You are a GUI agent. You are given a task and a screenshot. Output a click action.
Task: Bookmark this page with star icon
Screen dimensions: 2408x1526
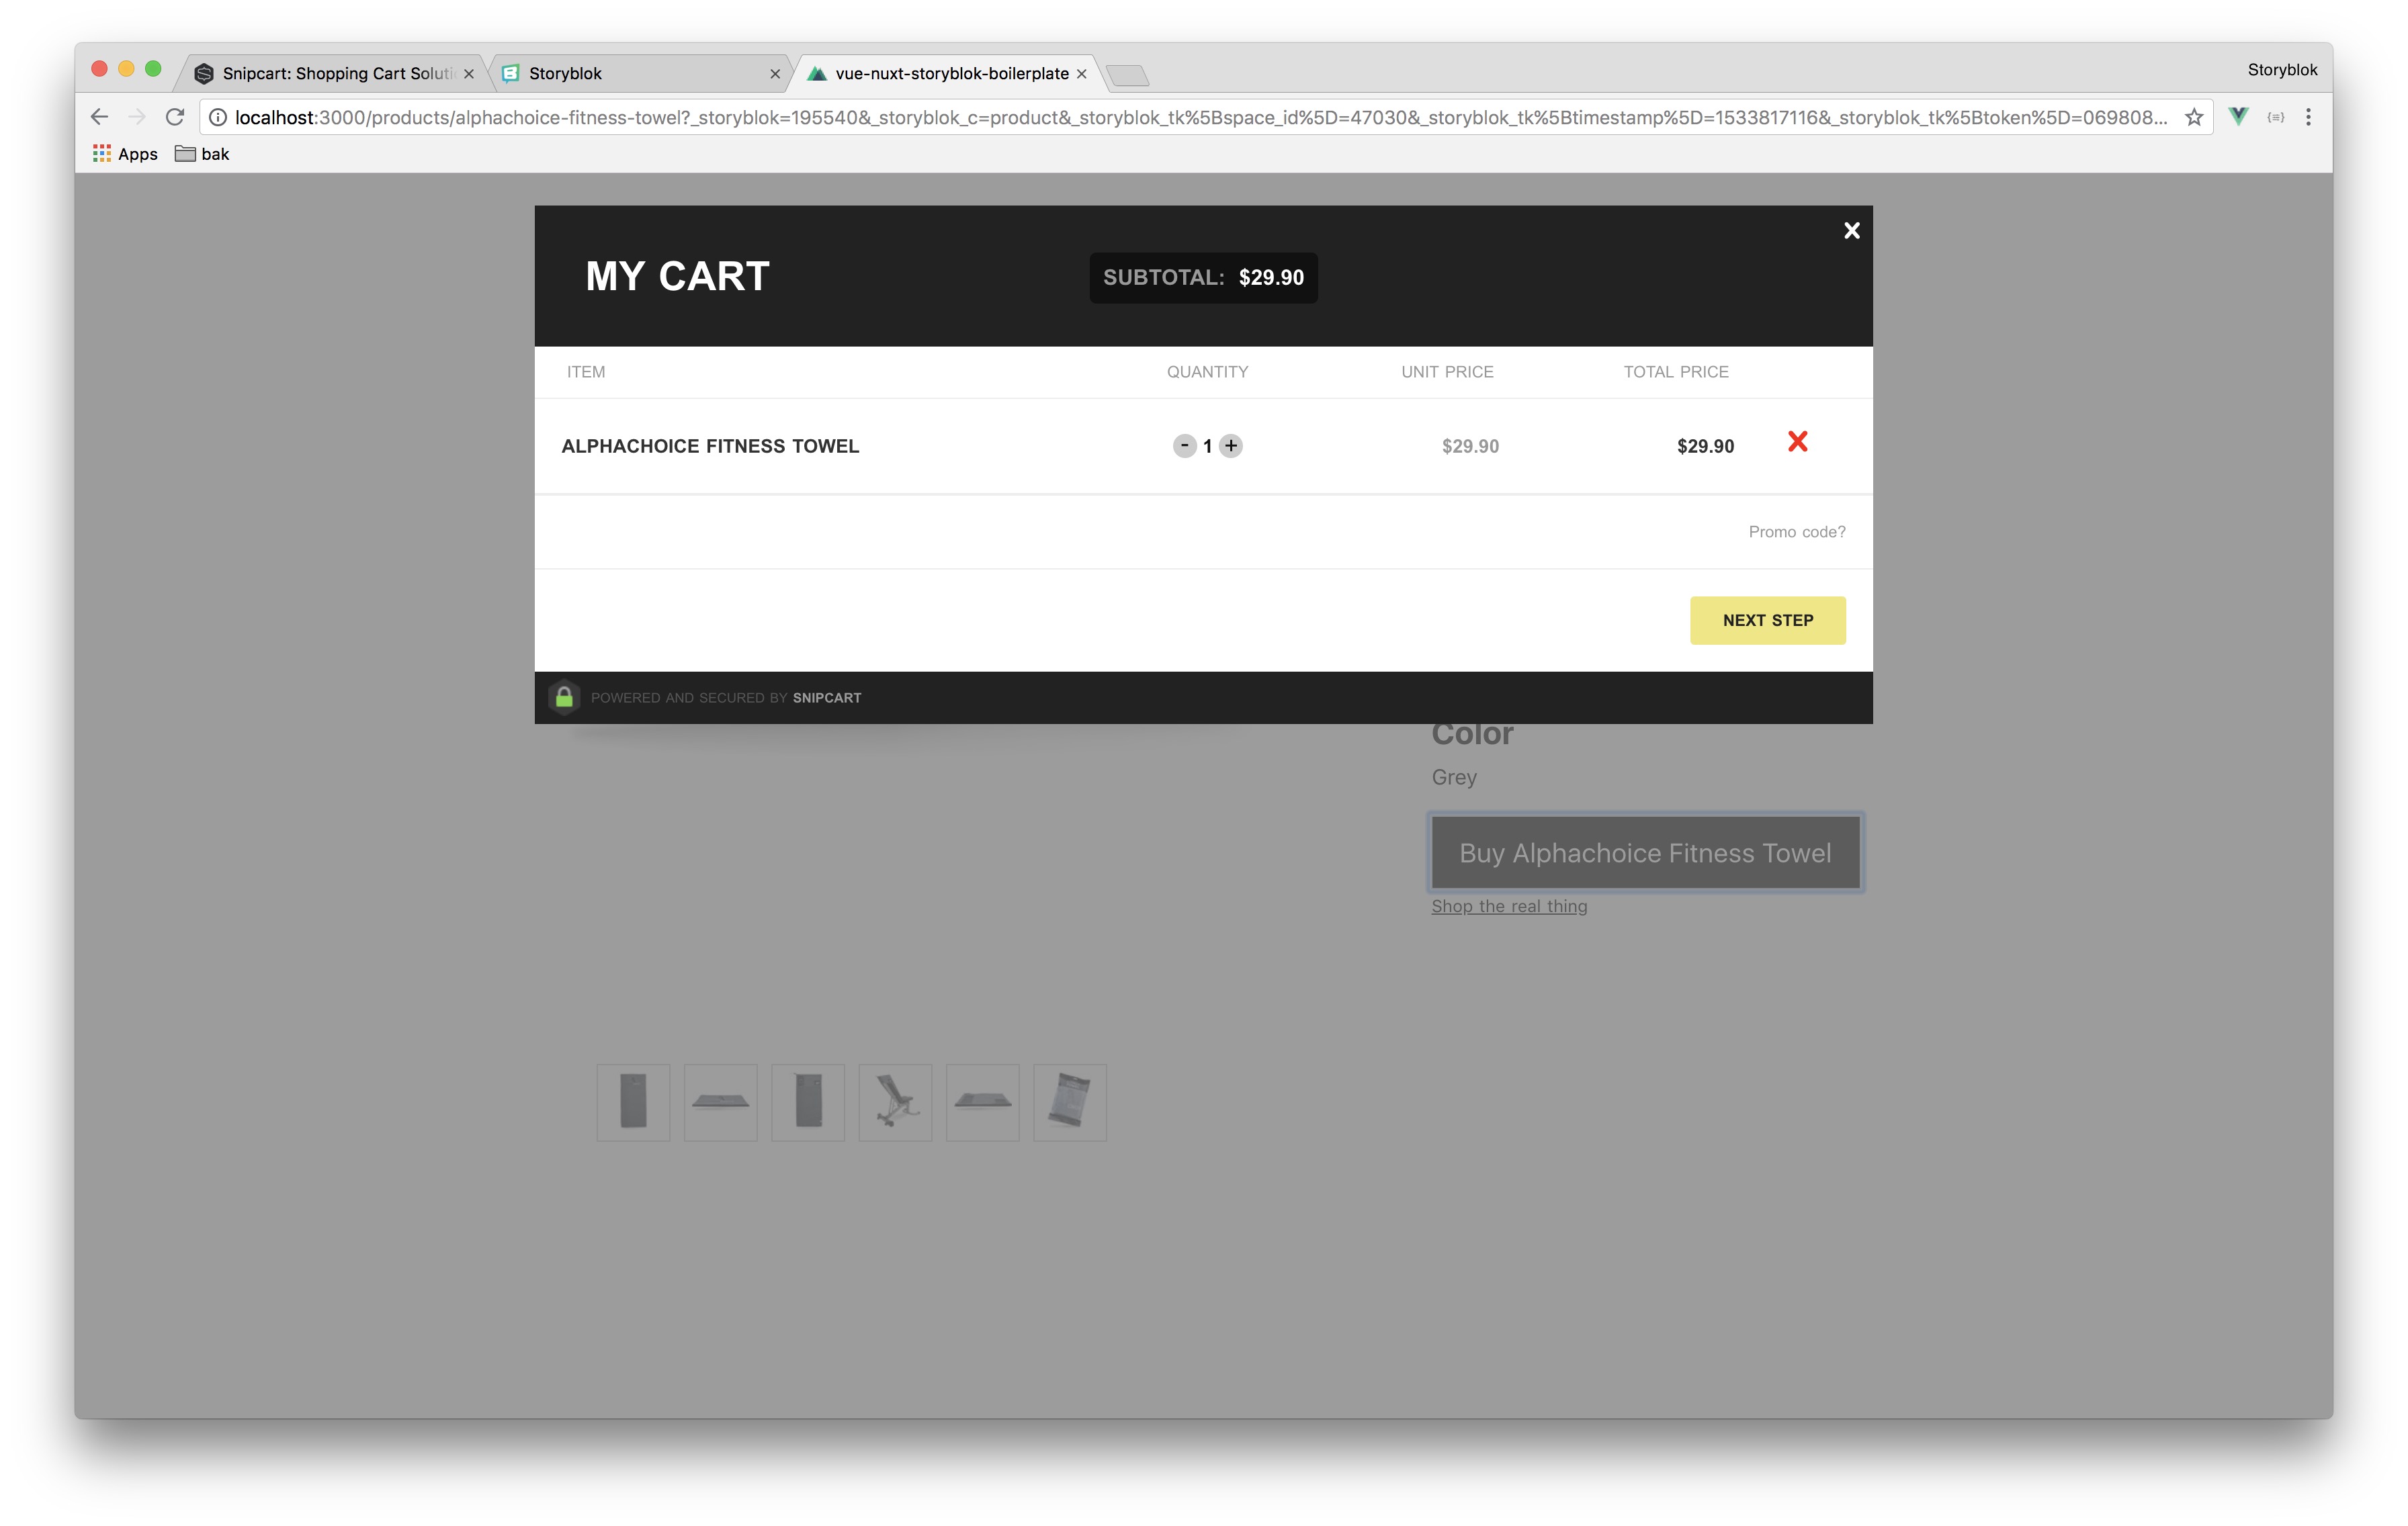(x=2194, y=117)
